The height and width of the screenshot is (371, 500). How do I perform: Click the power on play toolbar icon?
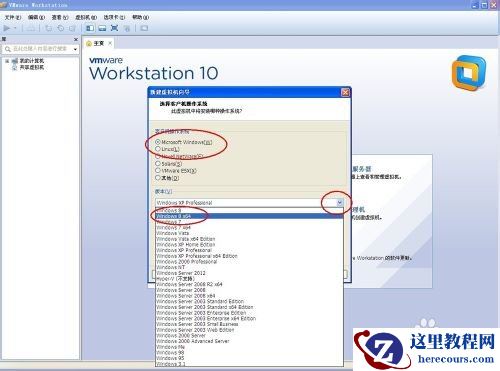point(7,28)
